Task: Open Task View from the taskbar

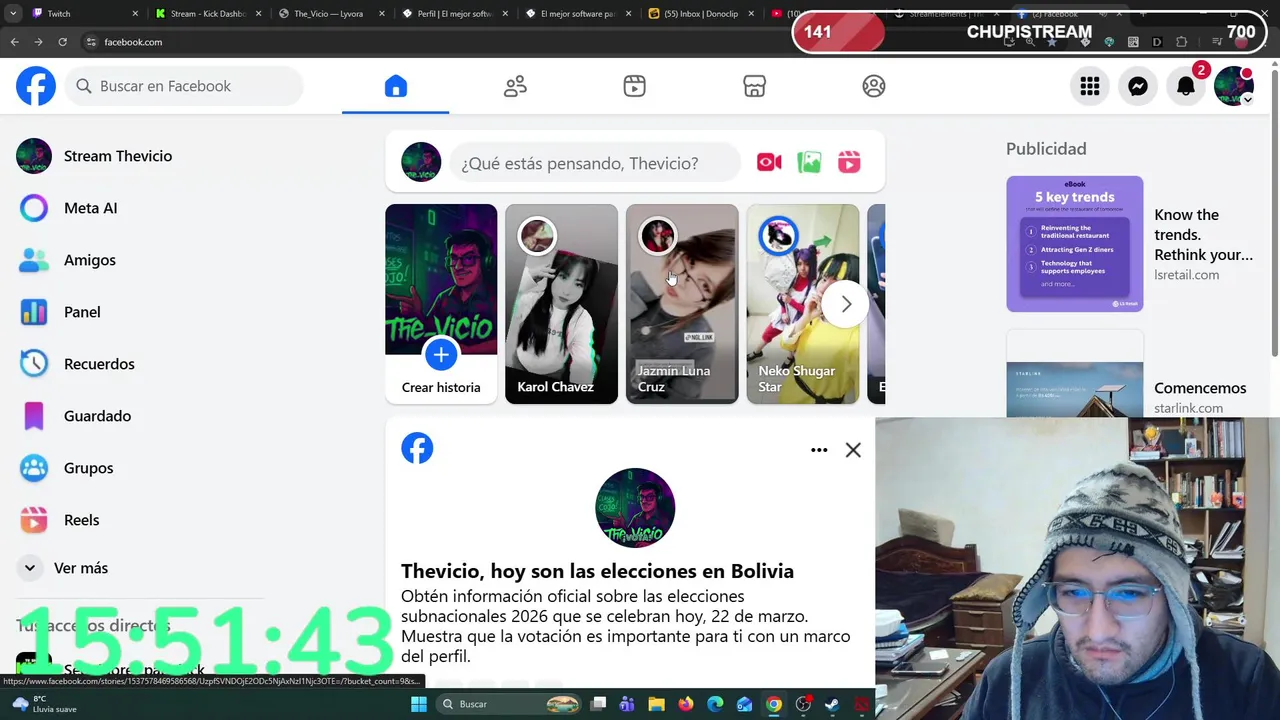Action: [x=598, y=704]
